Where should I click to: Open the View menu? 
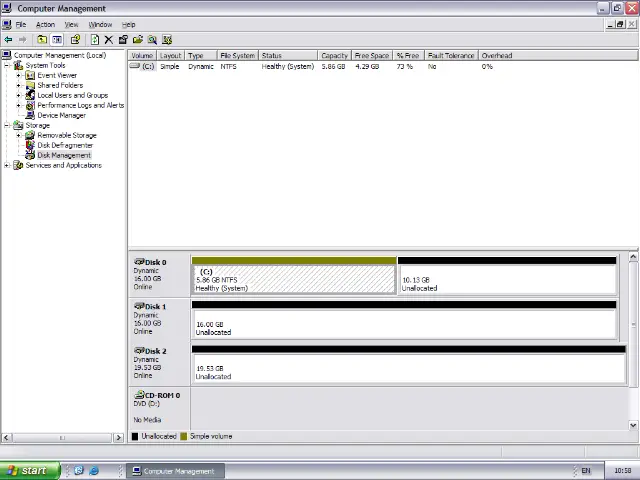click(72, 24)
